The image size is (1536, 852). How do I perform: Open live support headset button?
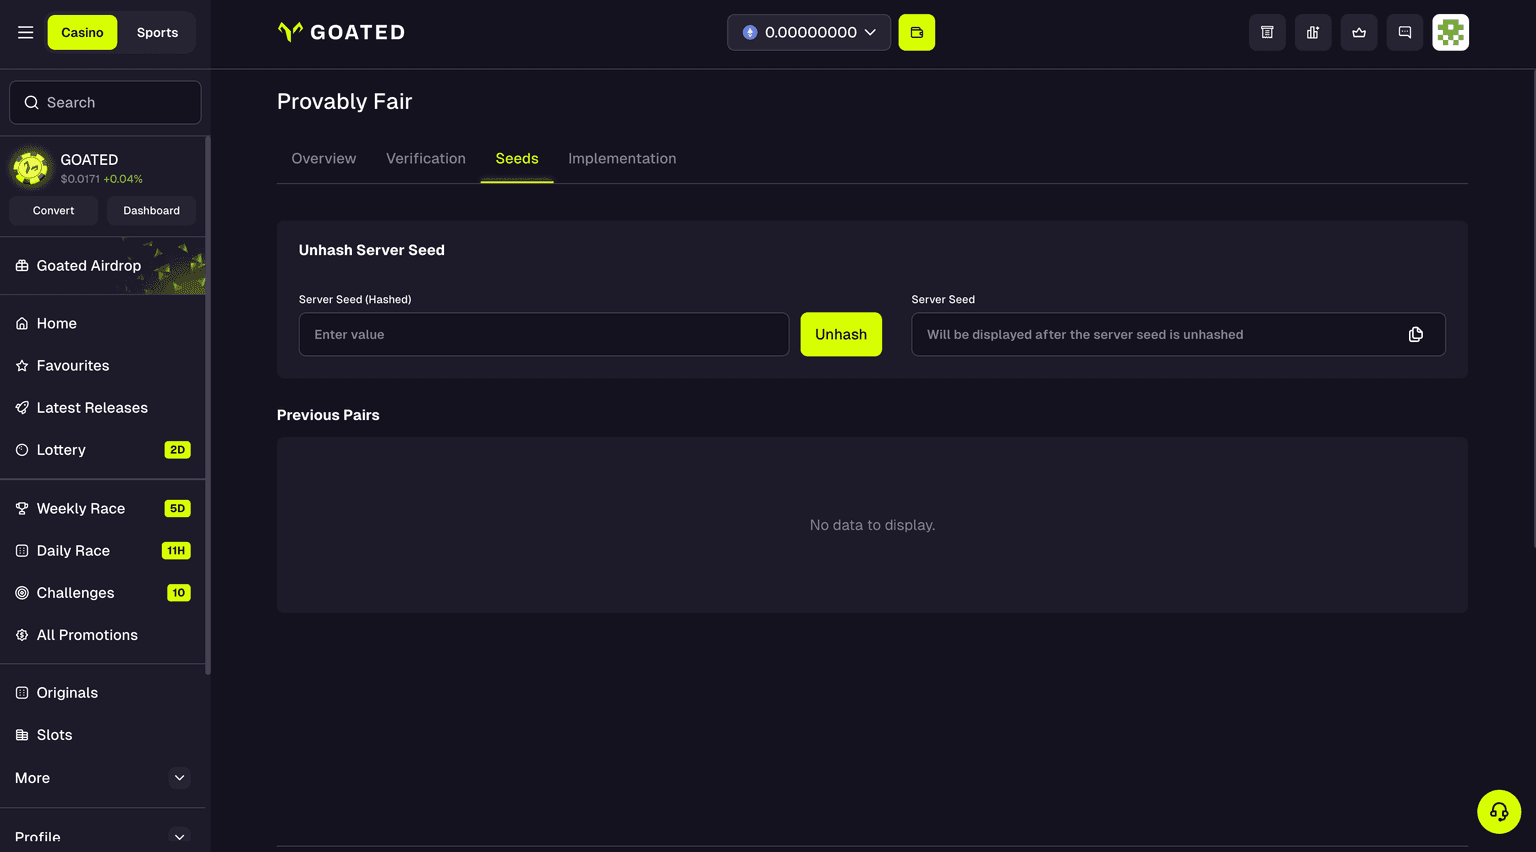(x=1499, y=812)
